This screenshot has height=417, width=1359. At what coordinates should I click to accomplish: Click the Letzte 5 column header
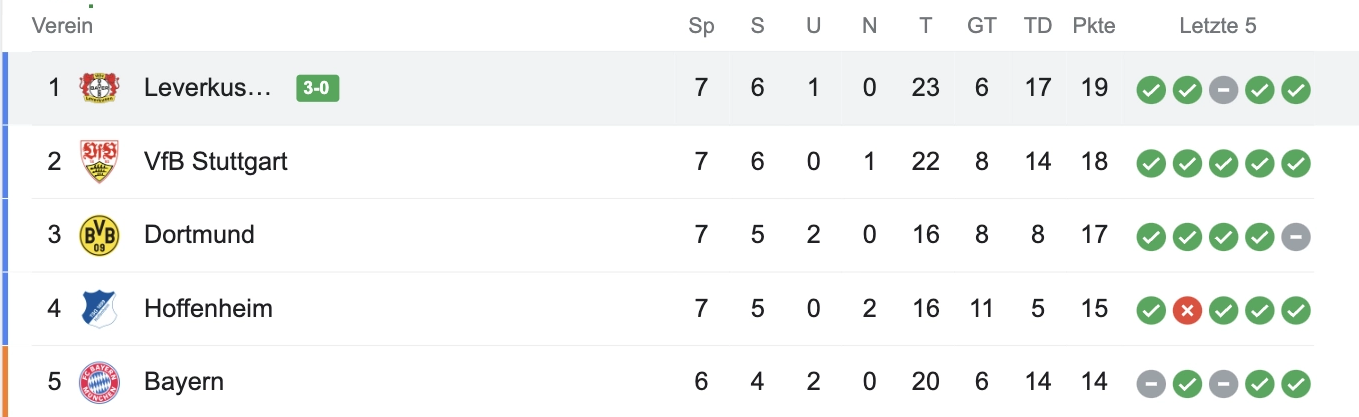1217,27
